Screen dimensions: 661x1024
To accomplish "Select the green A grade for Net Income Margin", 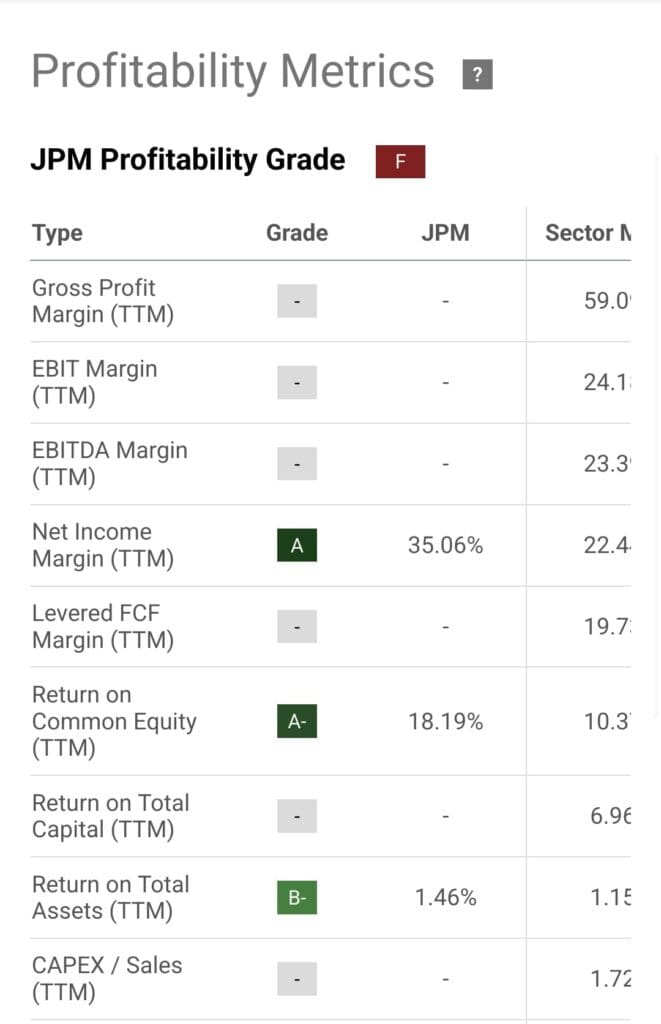I will (x=296, y=545).
